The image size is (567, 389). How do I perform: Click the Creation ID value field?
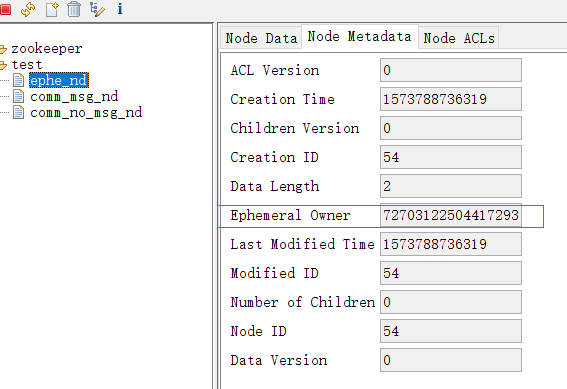[451, 157]
